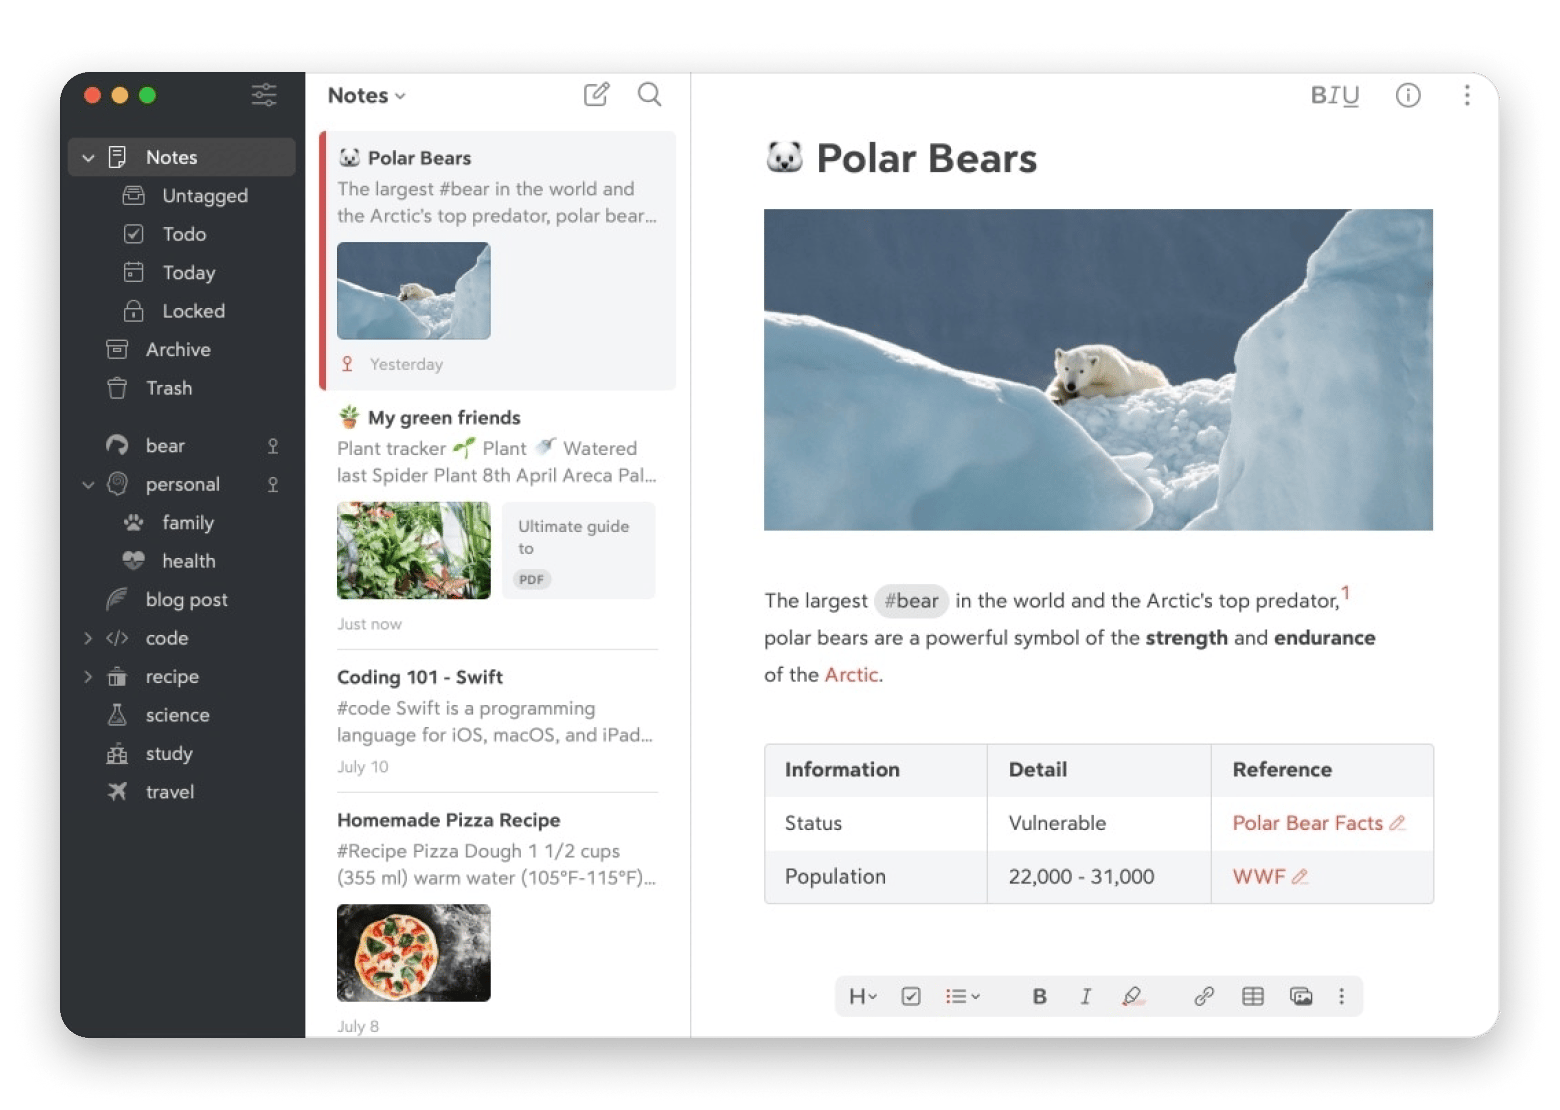1560x1110 pixels.
Task: Collapse the personal tag group
Action: [x=88, y=485]
